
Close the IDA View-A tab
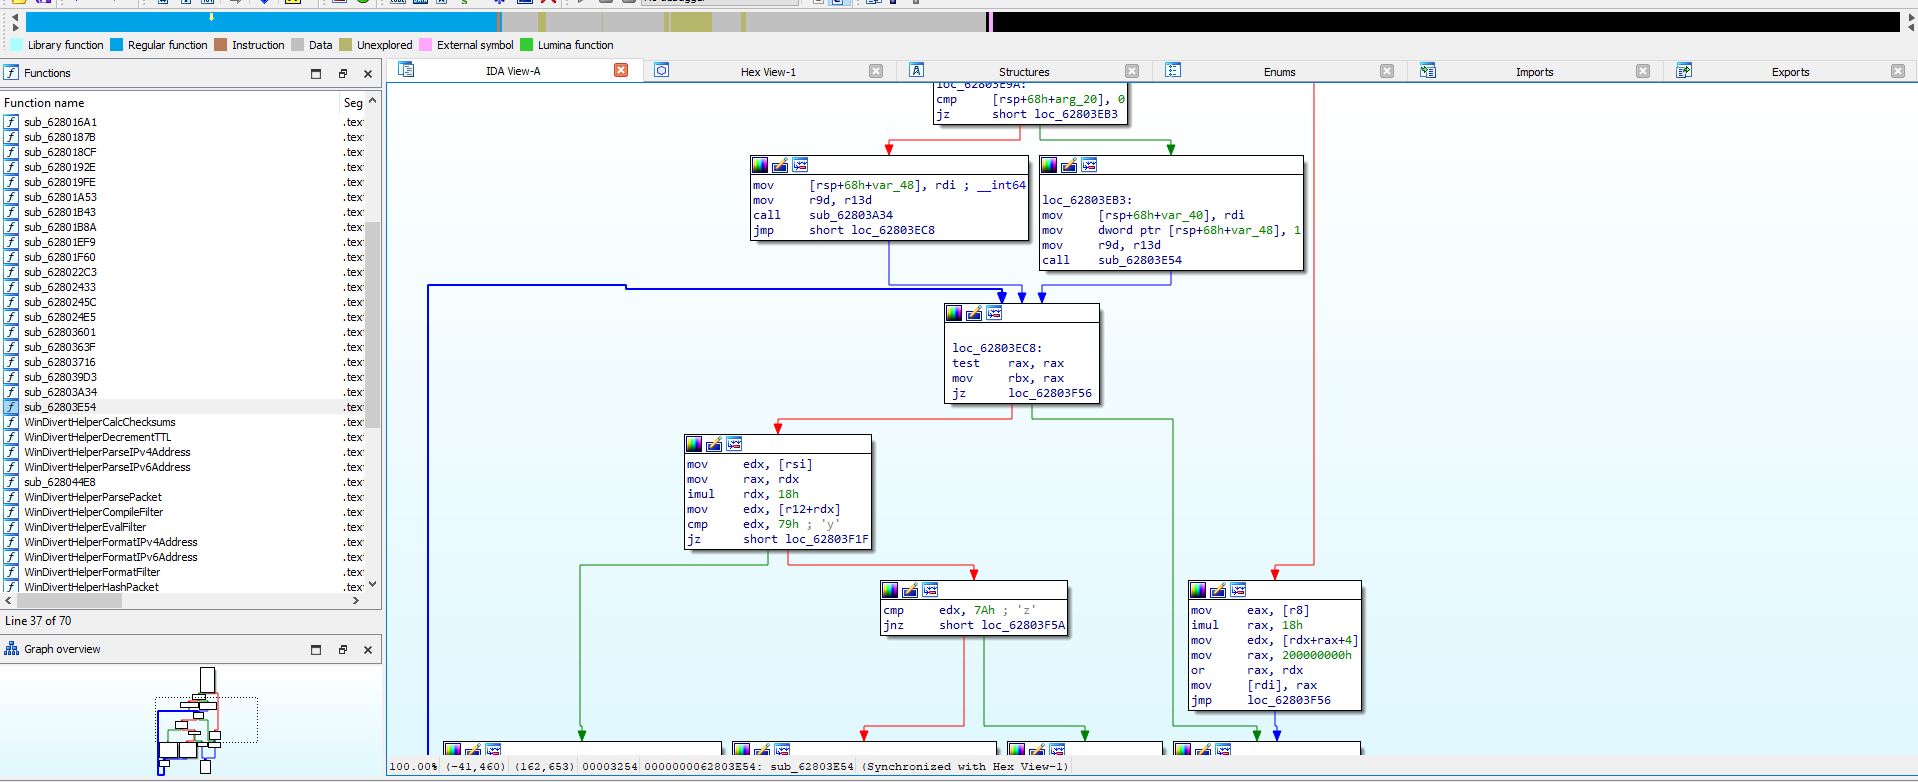[621, 70]
